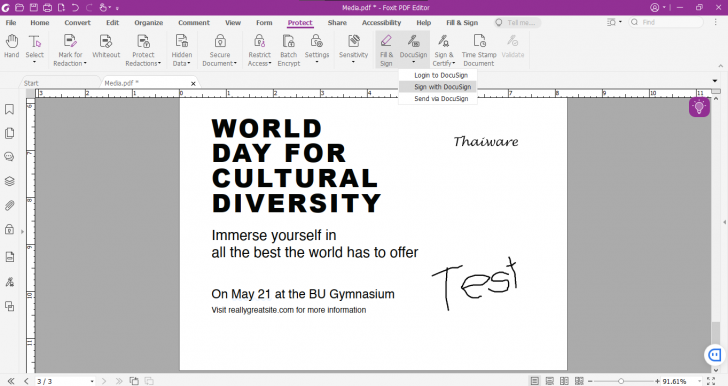Screen dimensions: 728x386
Task: Switch to the Home ribbon tab
Action: click(39, 22)
